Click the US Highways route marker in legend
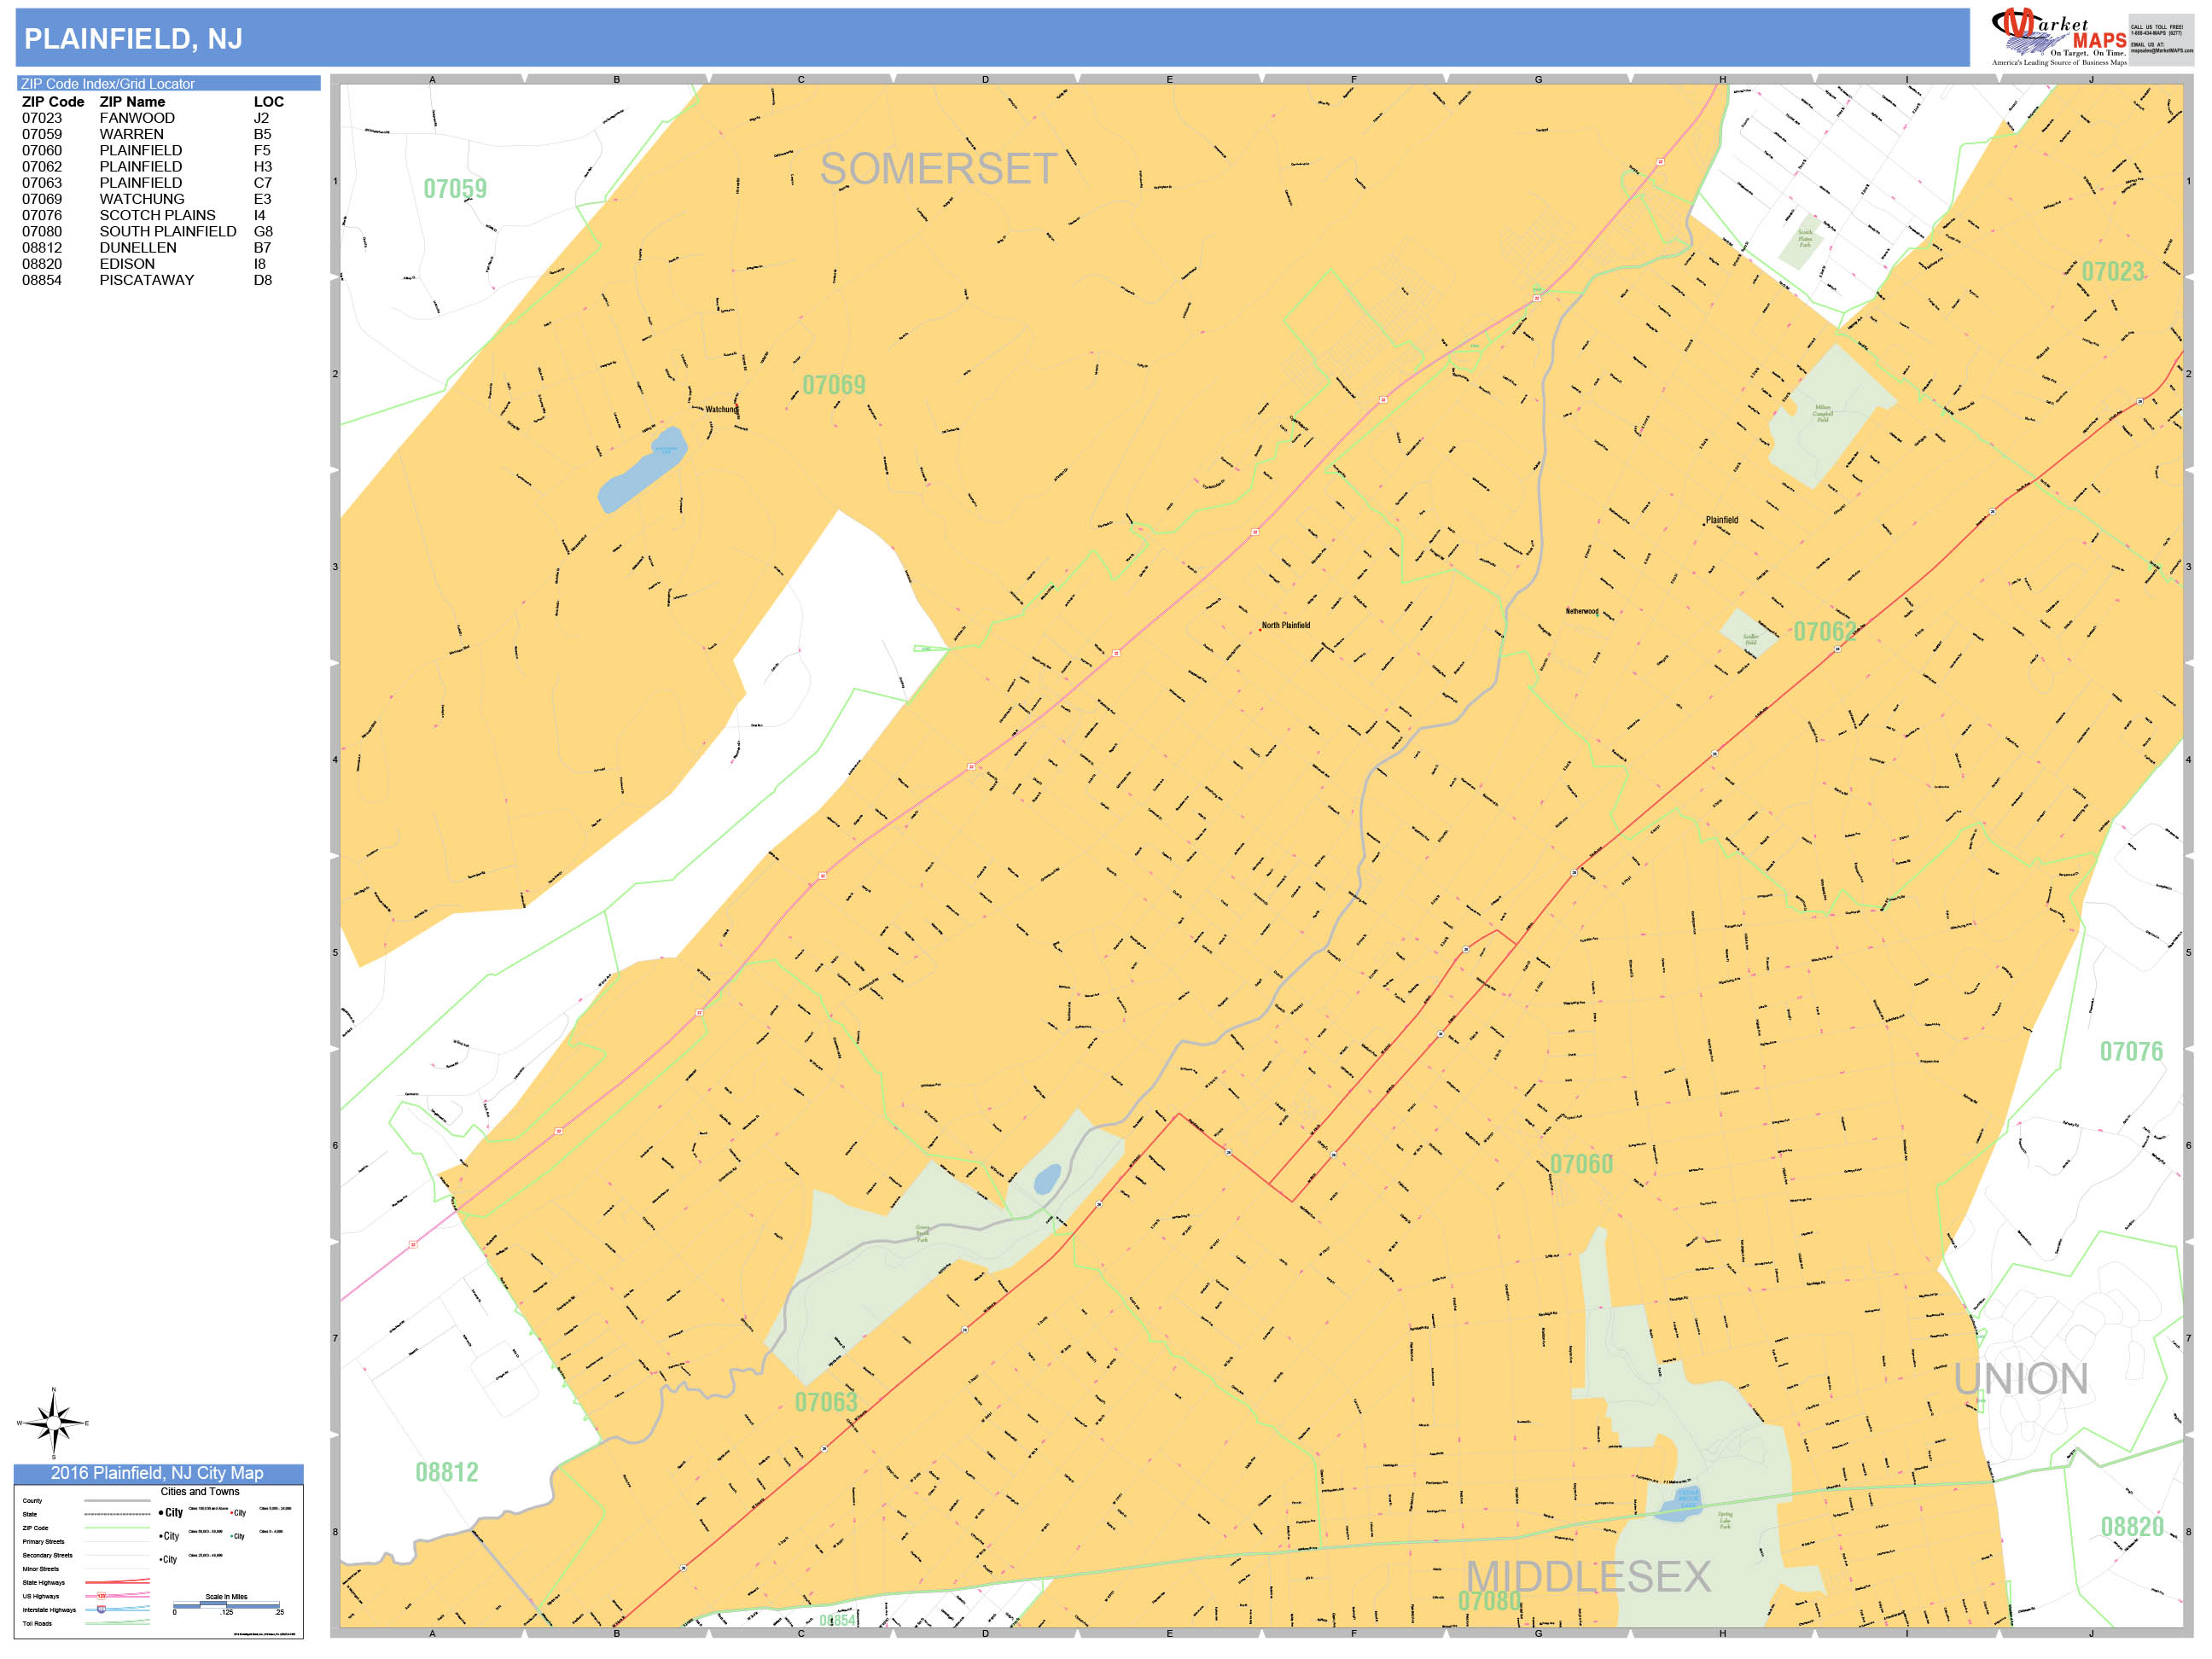The height and width of the screenshot is (1659, 2212). tap(101, 1596)
